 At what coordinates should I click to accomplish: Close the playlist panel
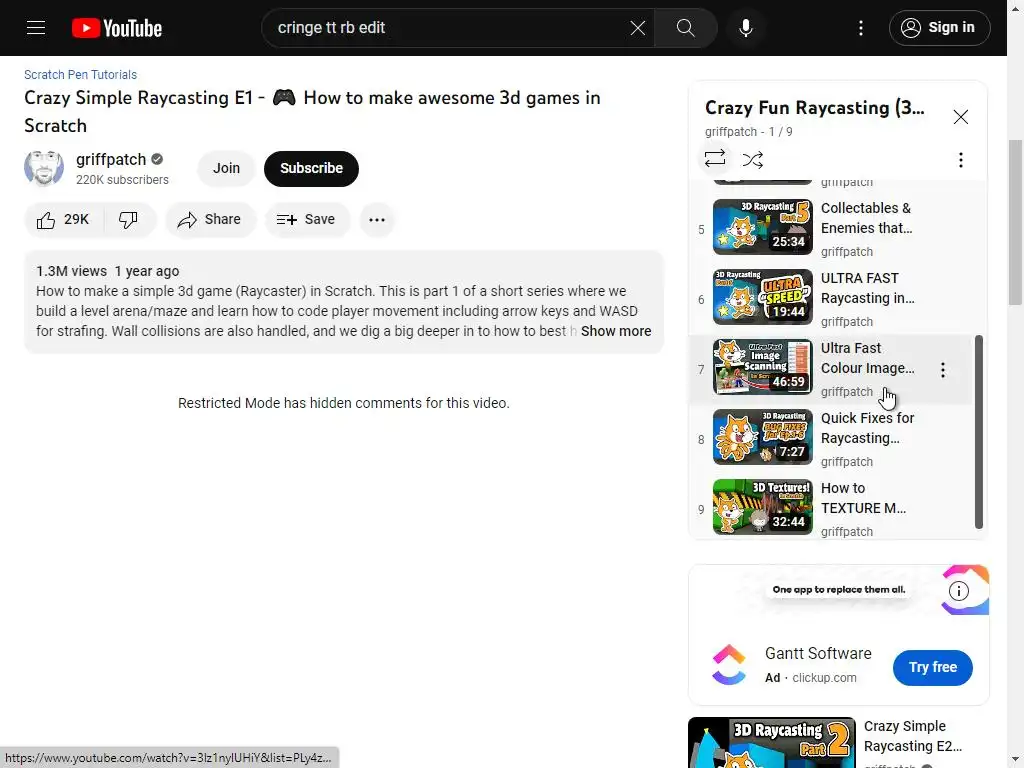[960, 117]
